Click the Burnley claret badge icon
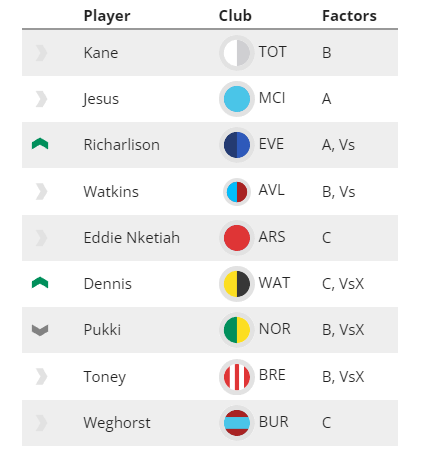The image size is (426, 455). coord(237,423)
